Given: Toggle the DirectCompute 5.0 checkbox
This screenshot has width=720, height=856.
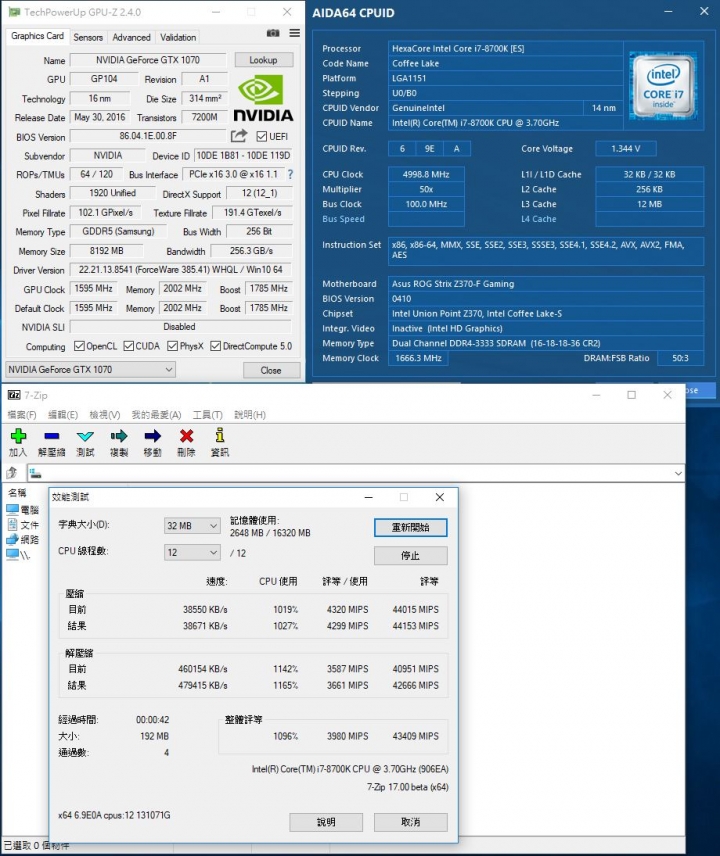Looking at the screenshot, I should click(216, 346).
